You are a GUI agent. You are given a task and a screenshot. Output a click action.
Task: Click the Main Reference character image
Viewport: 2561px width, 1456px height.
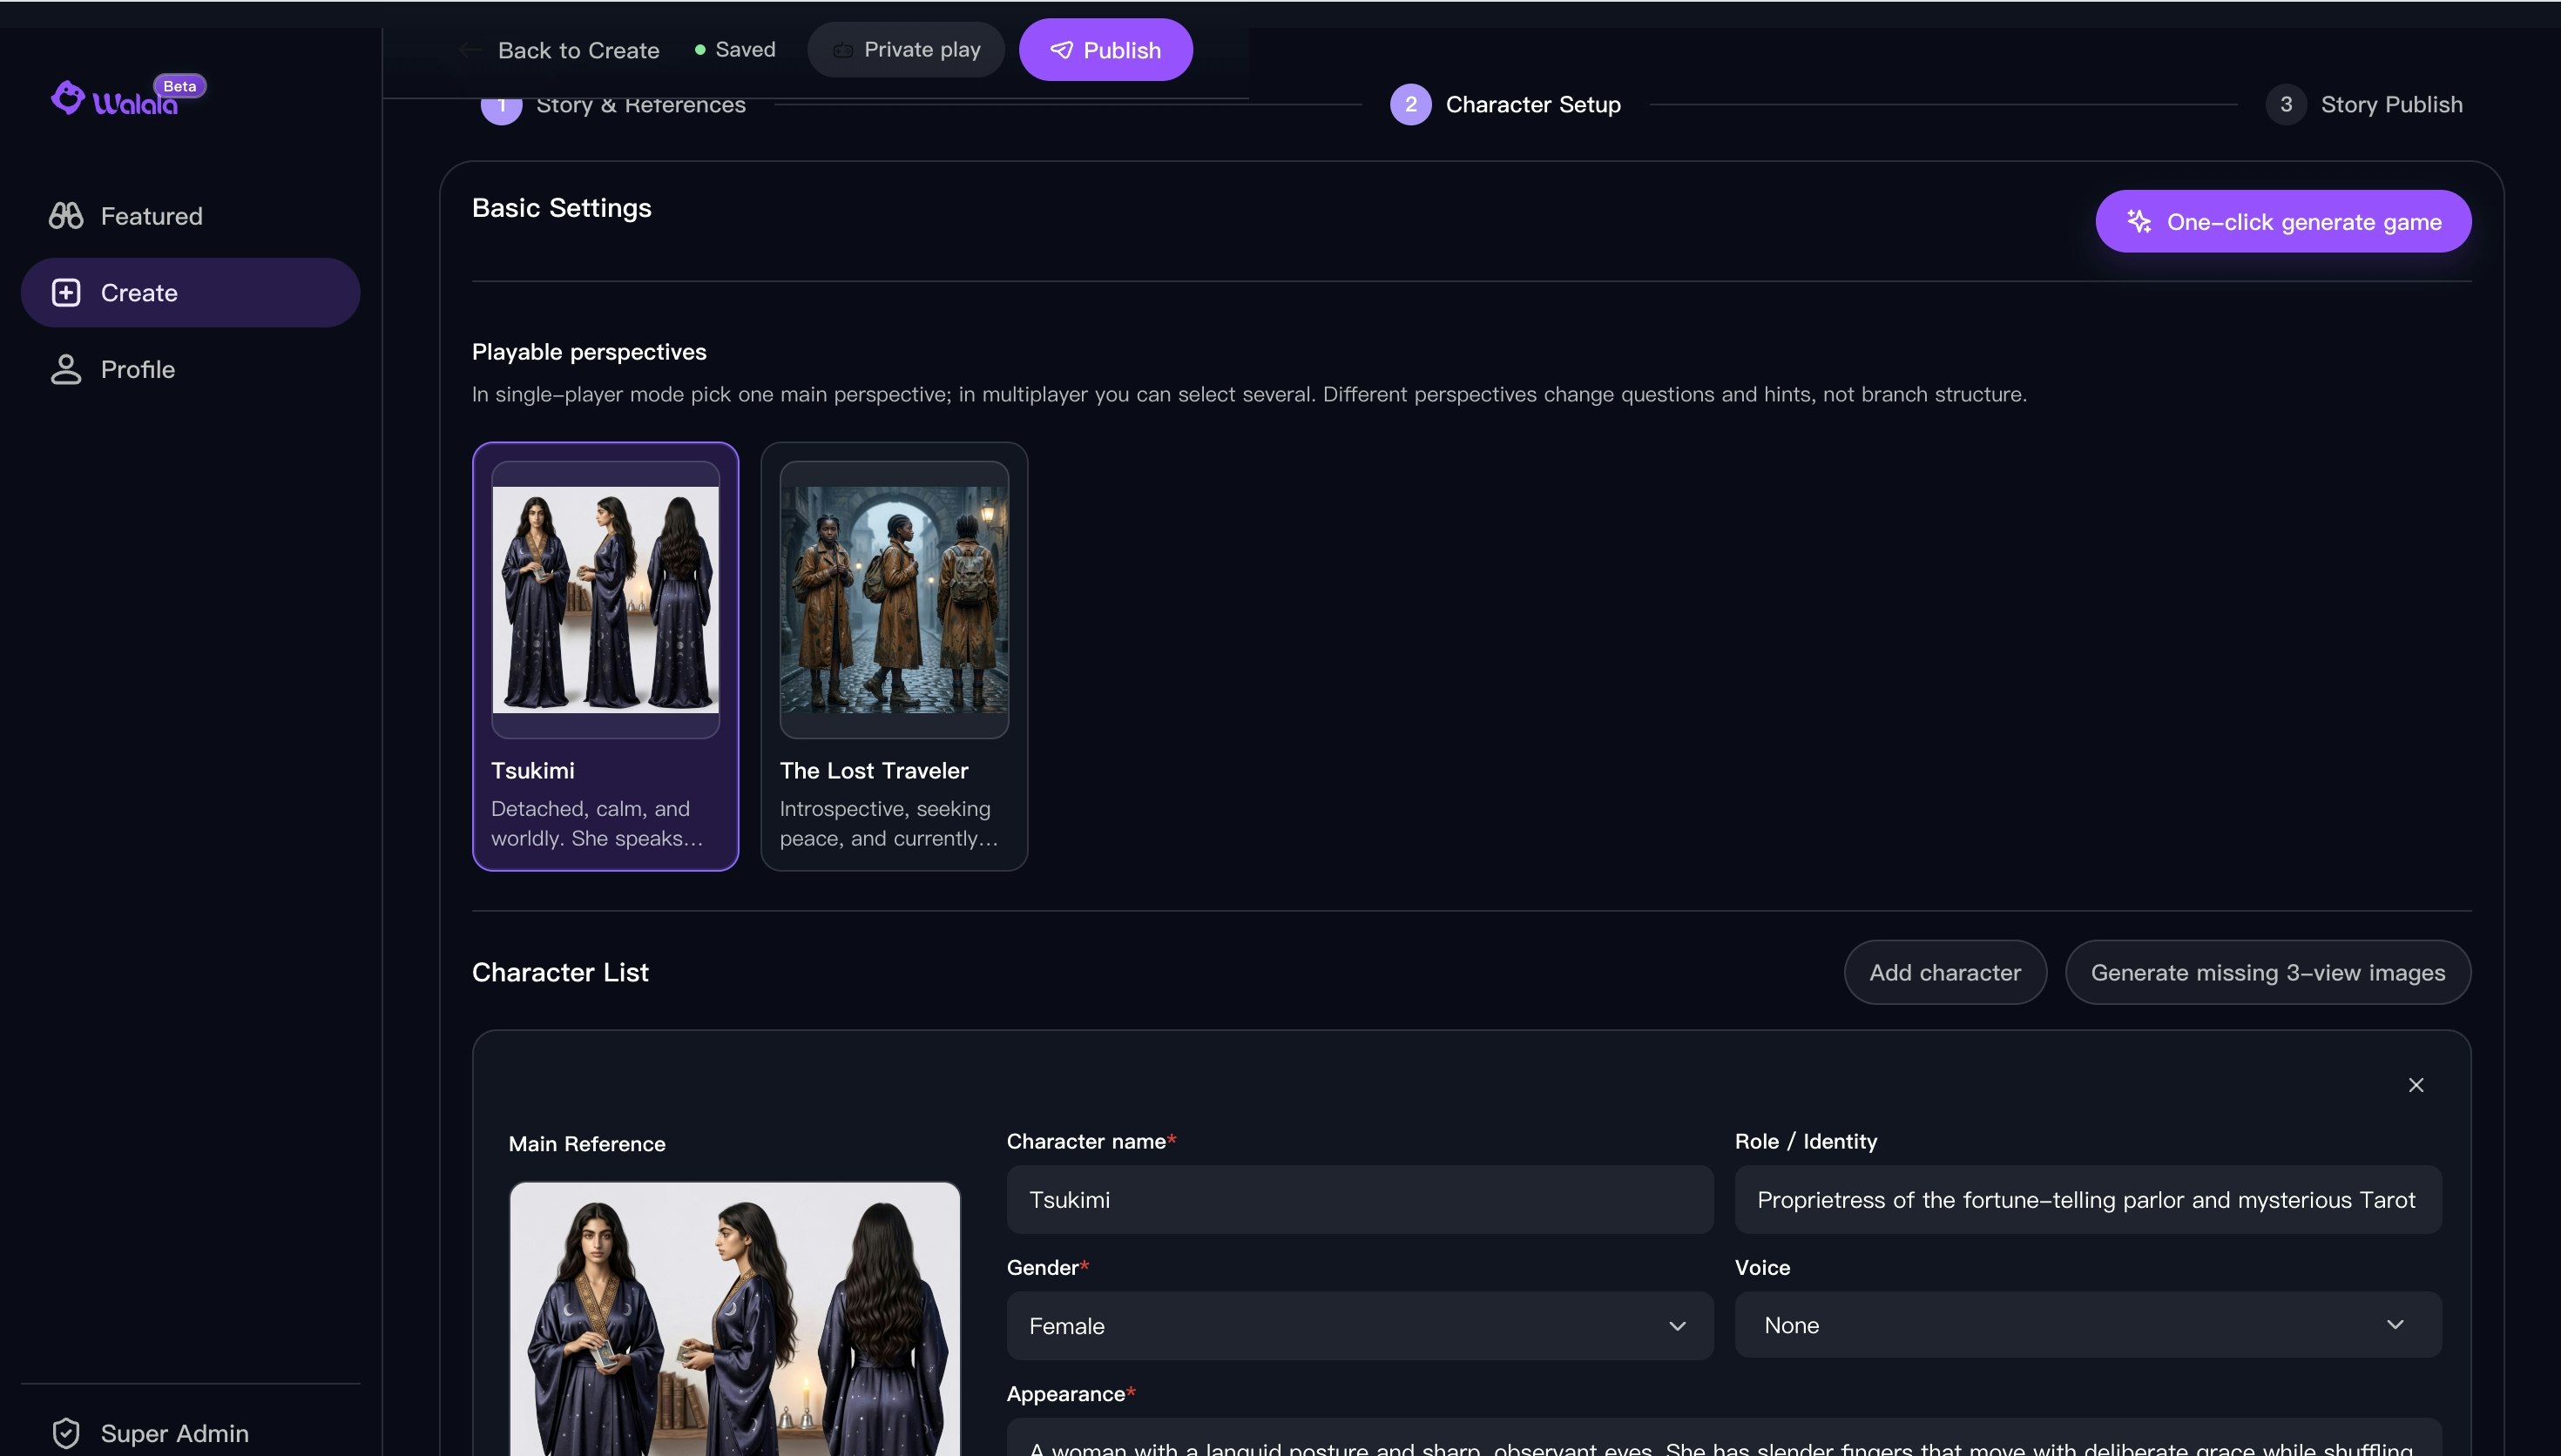click(734, 1318)
